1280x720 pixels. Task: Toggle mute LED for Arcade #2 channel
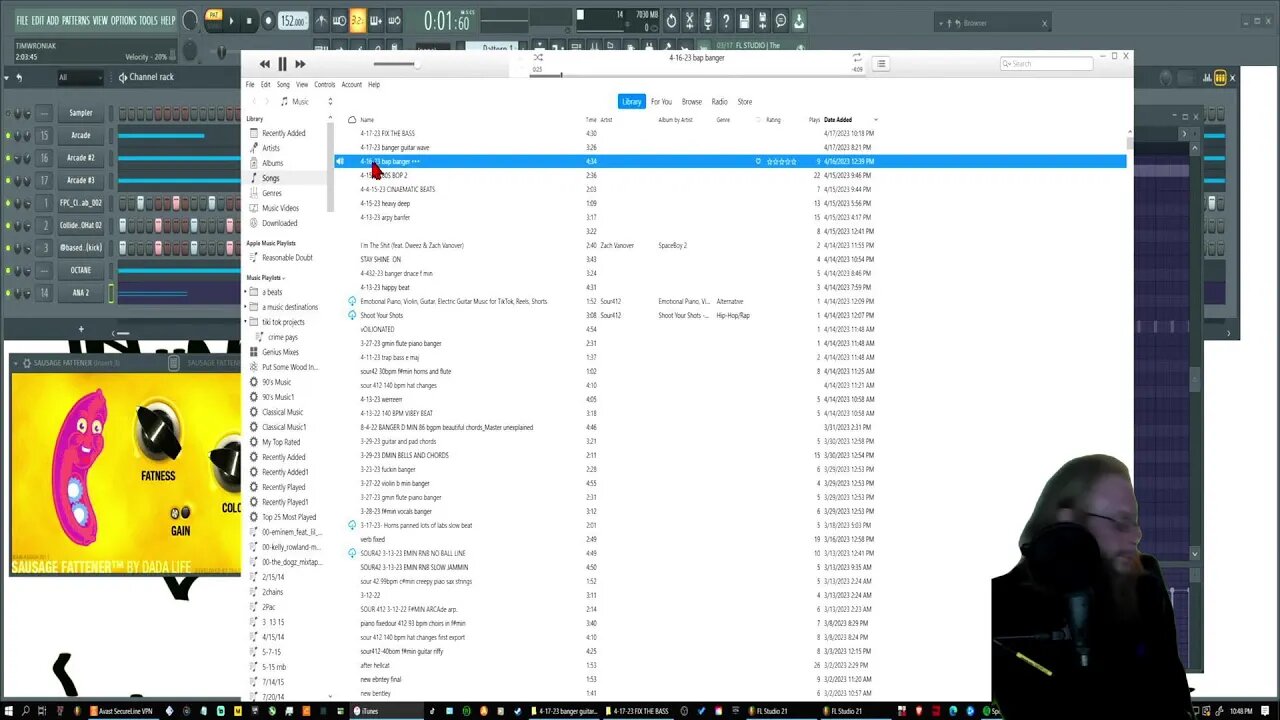[x=8, y=158]
